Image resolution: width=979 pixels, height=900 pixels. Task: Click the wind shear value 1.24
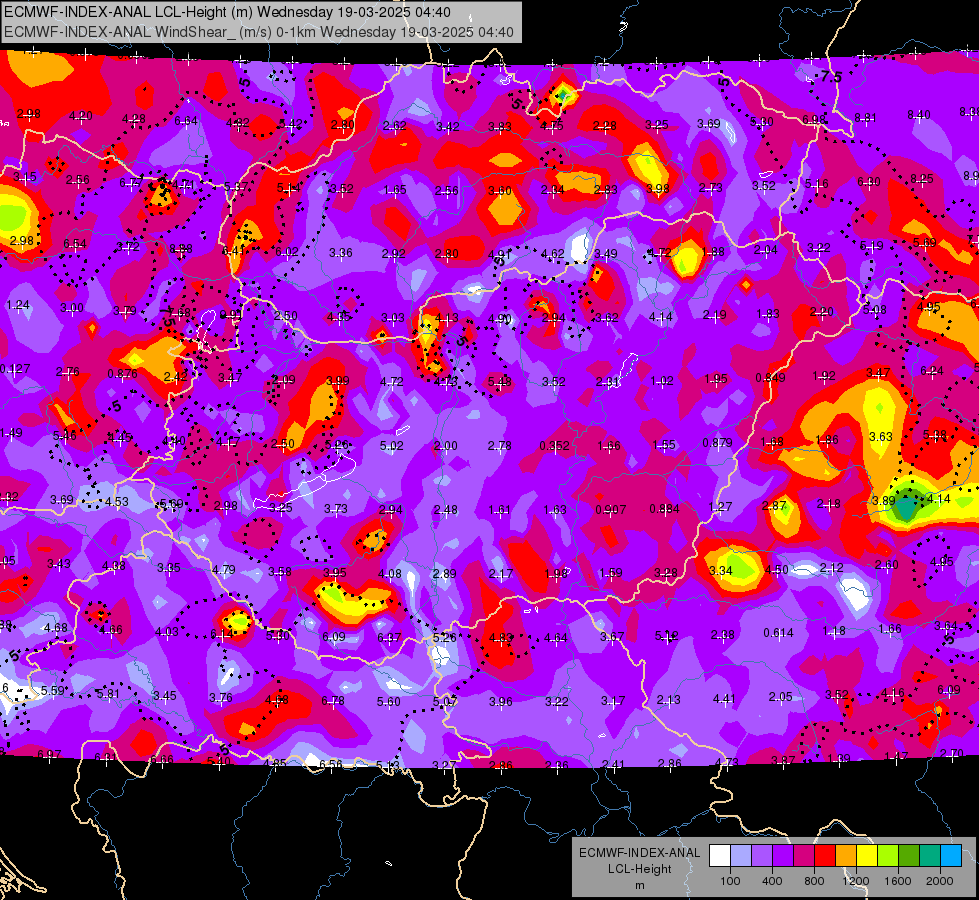click(x=17, y=305)
